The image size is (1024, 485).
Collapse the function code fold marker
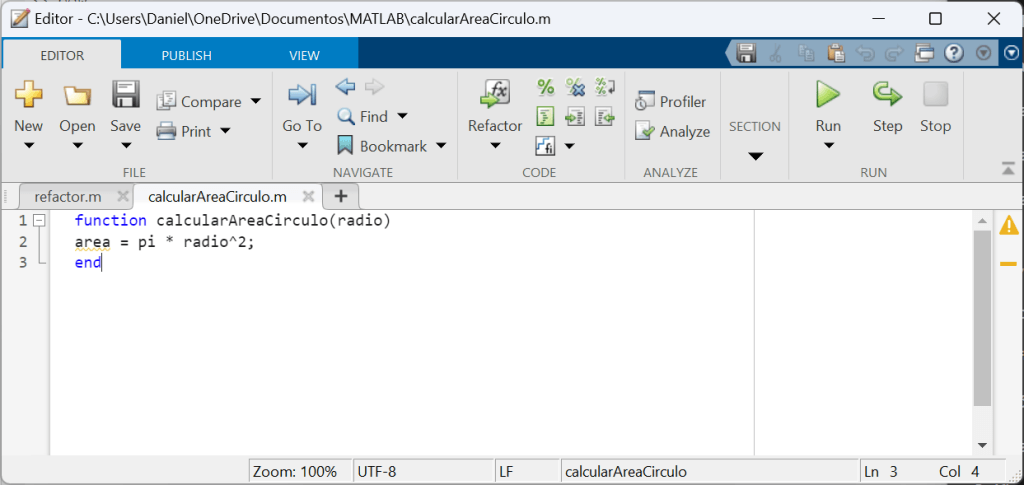coord(38,220)
